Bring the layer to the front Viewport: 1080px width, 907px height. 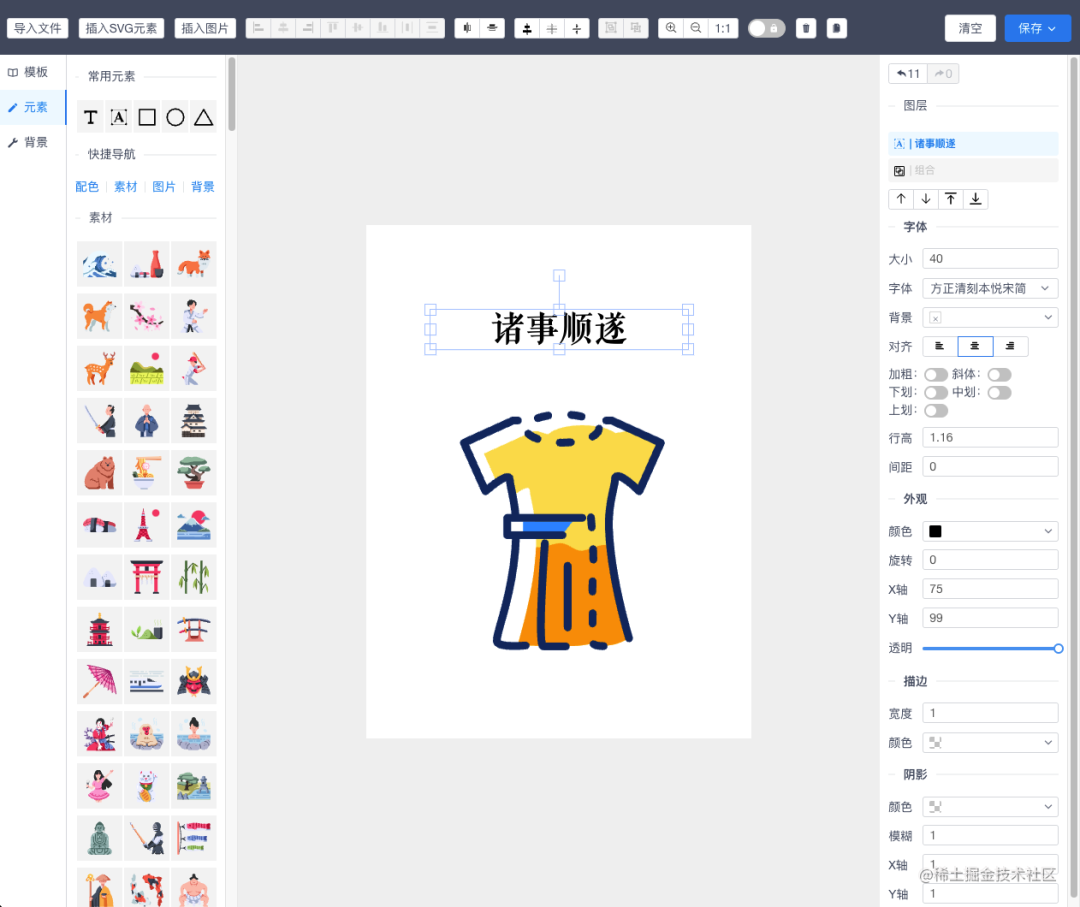[x=951, y=199]
